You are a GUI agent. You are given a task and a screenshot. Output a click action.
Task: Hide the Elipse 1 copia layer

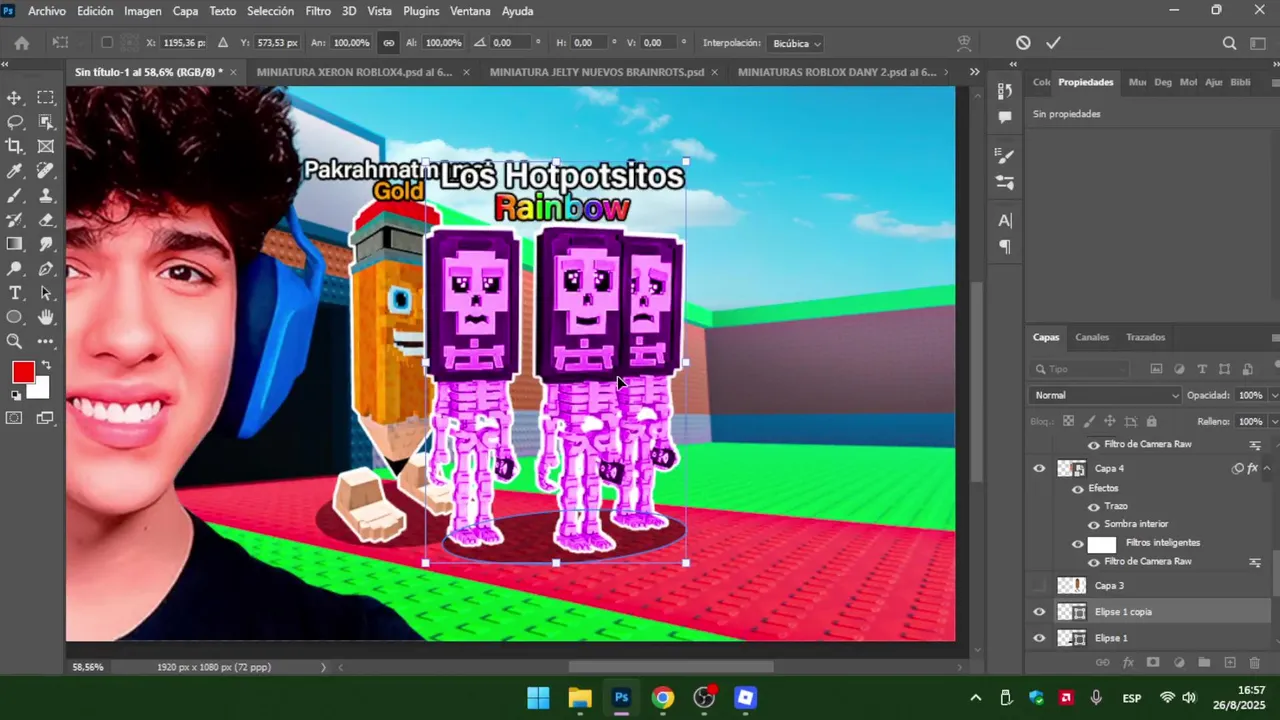coord(1039,612)
